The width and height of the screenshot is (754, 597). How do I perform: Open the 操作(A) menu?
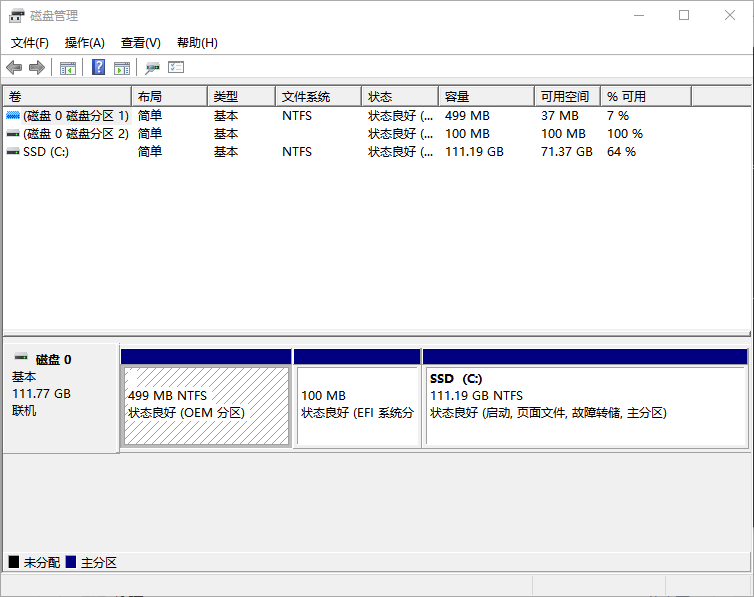tap(85, 43)
